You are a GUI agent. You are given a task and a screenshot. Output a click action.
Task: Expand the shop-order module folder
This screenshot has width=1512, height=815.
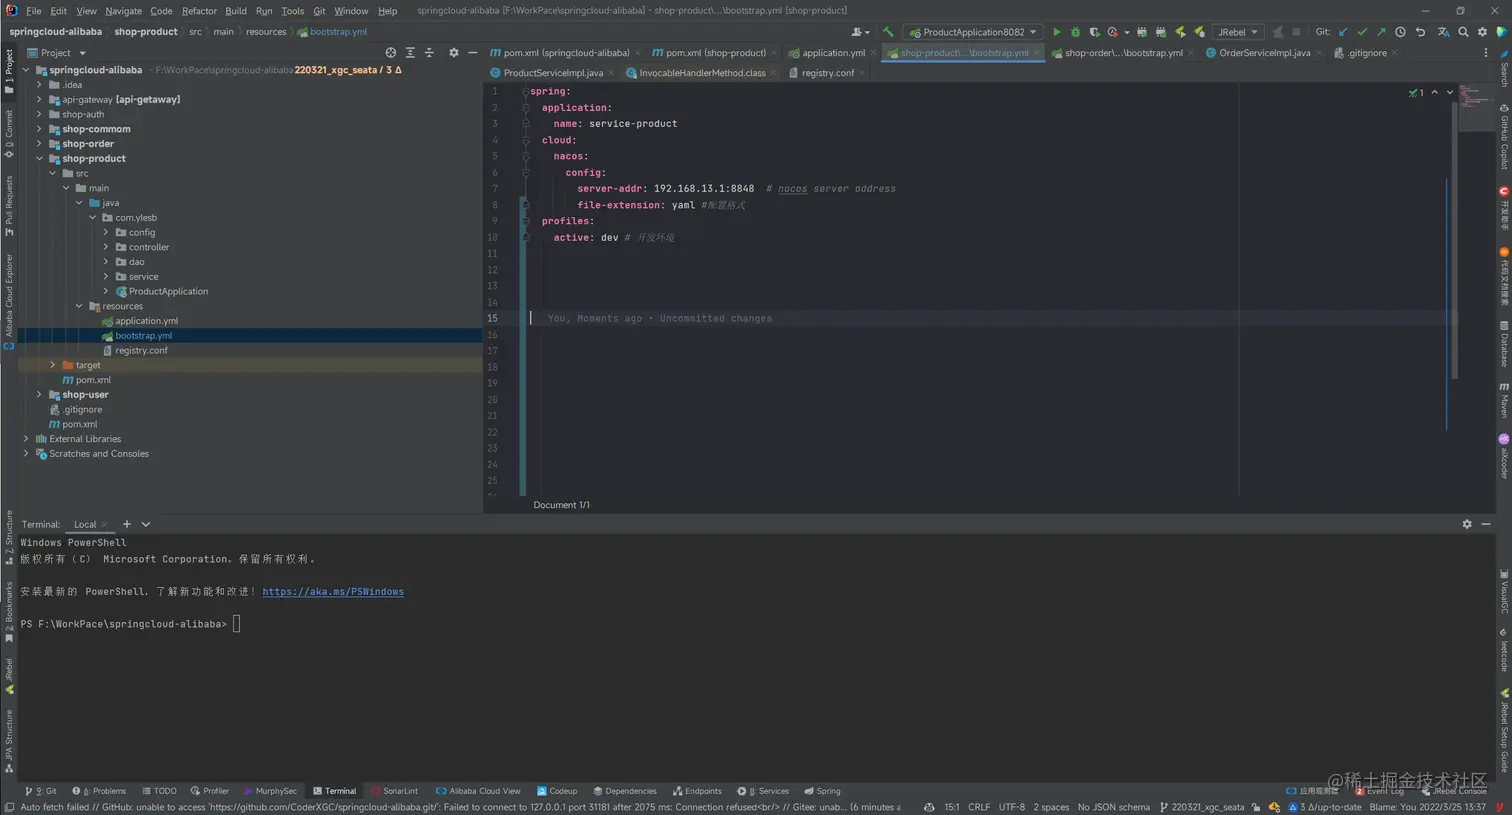39,144
